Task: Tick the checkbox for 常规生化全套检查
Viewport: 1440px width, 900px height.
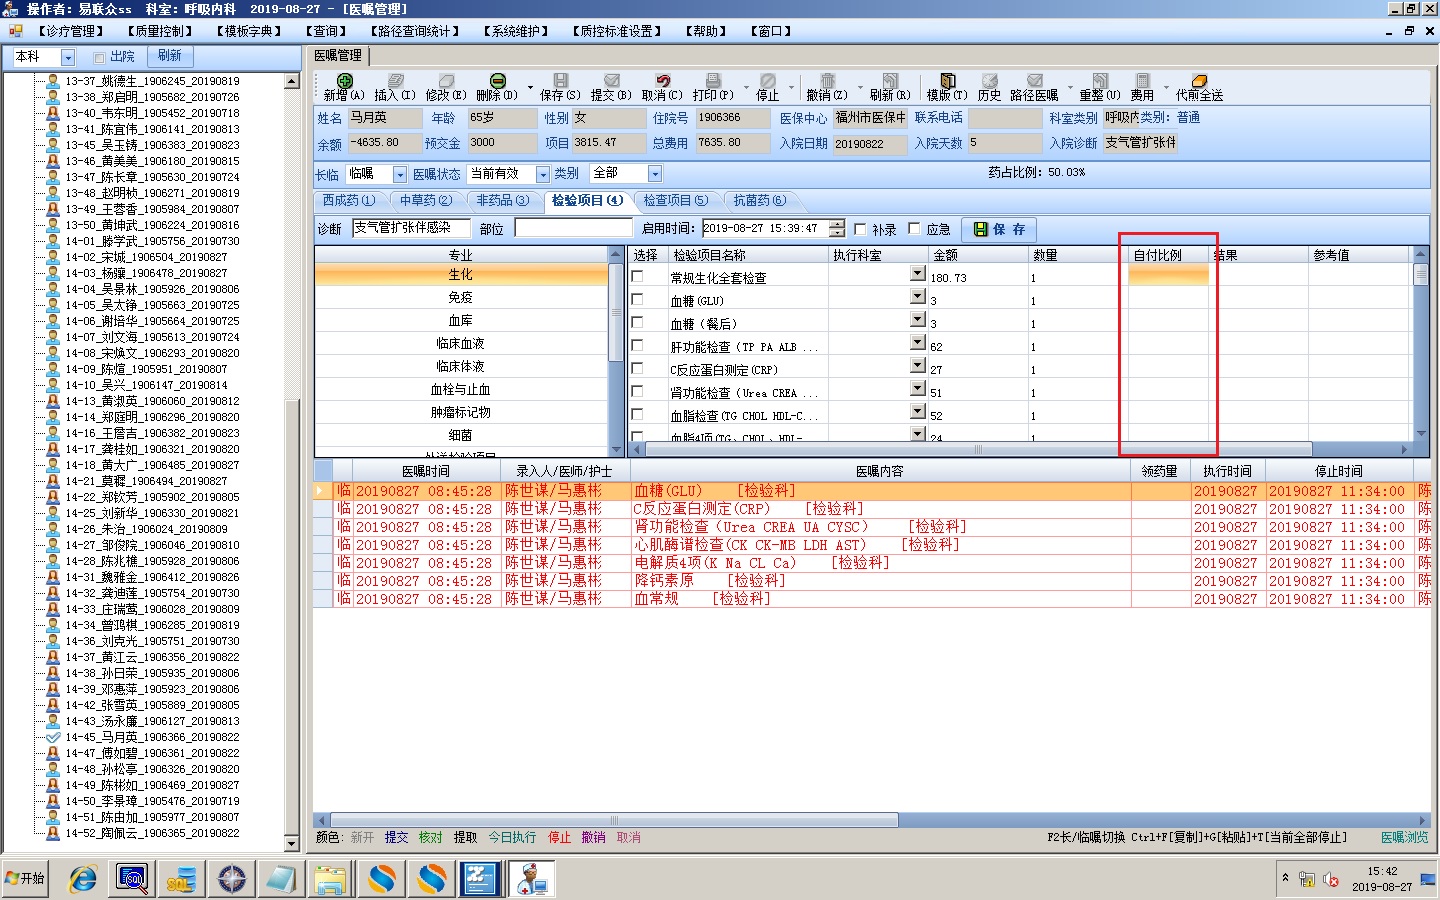Action: coord(637,276)
